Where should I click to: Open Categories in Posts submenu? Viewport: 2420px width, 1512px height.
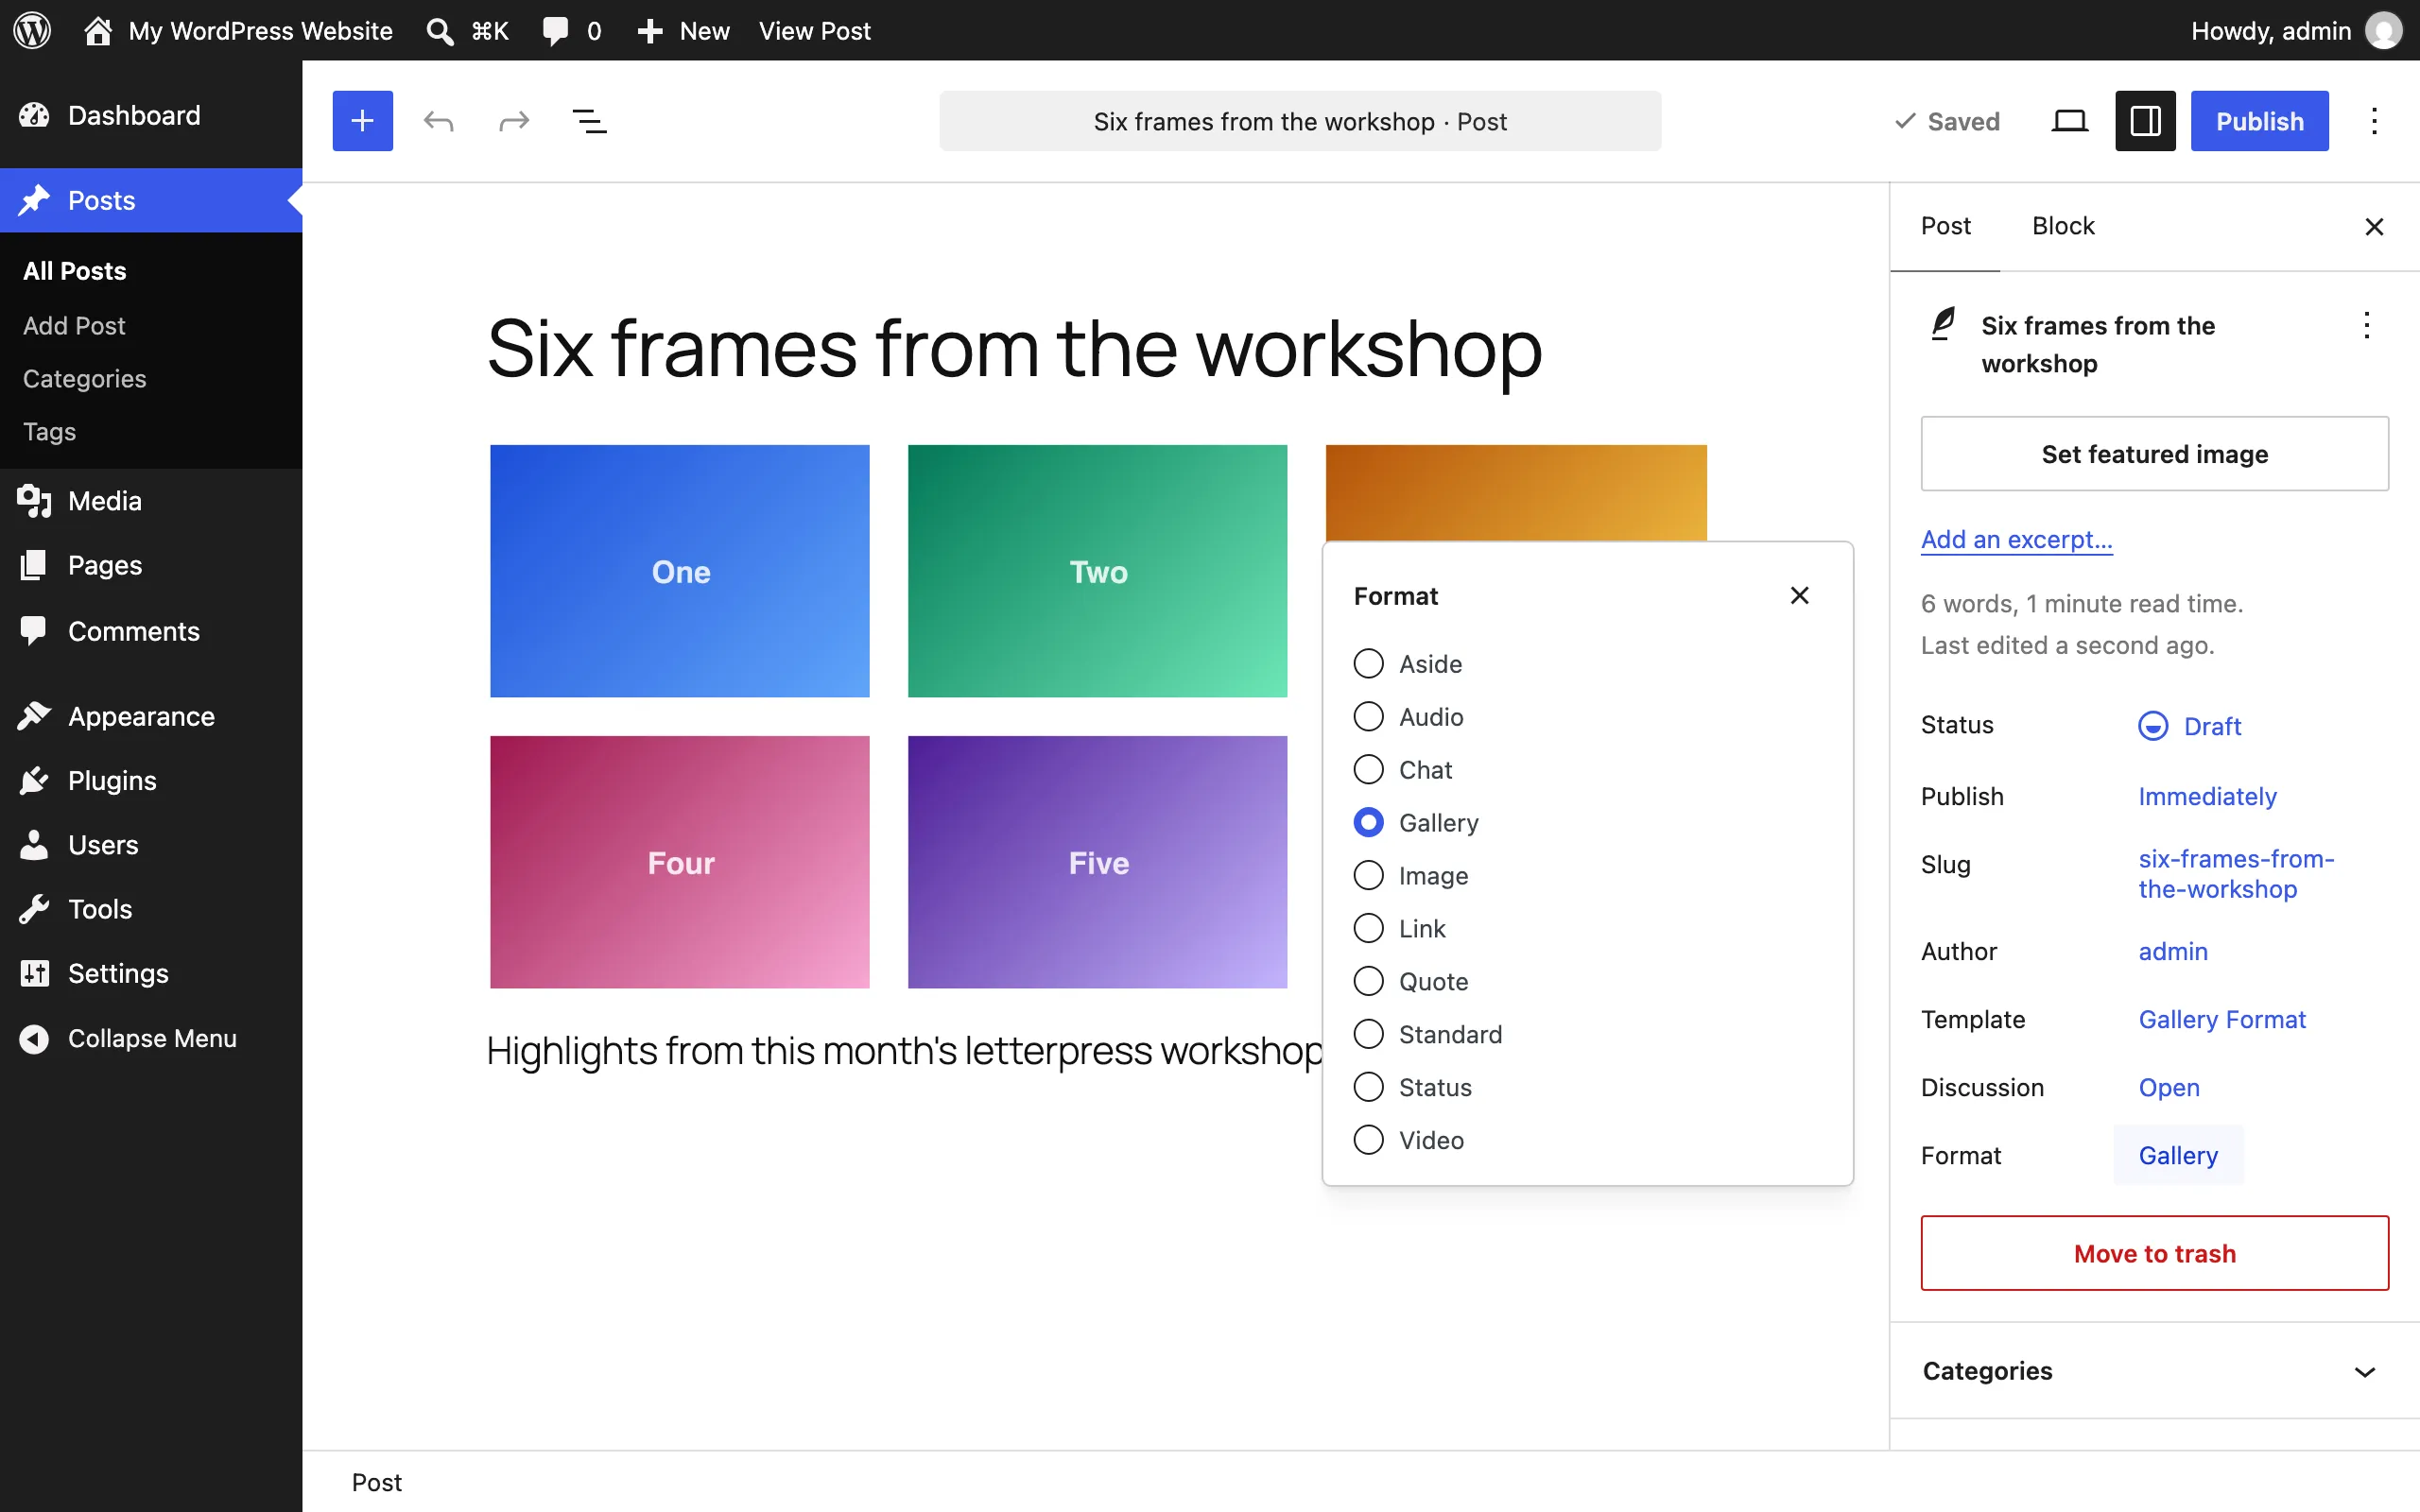pos(85,379)
